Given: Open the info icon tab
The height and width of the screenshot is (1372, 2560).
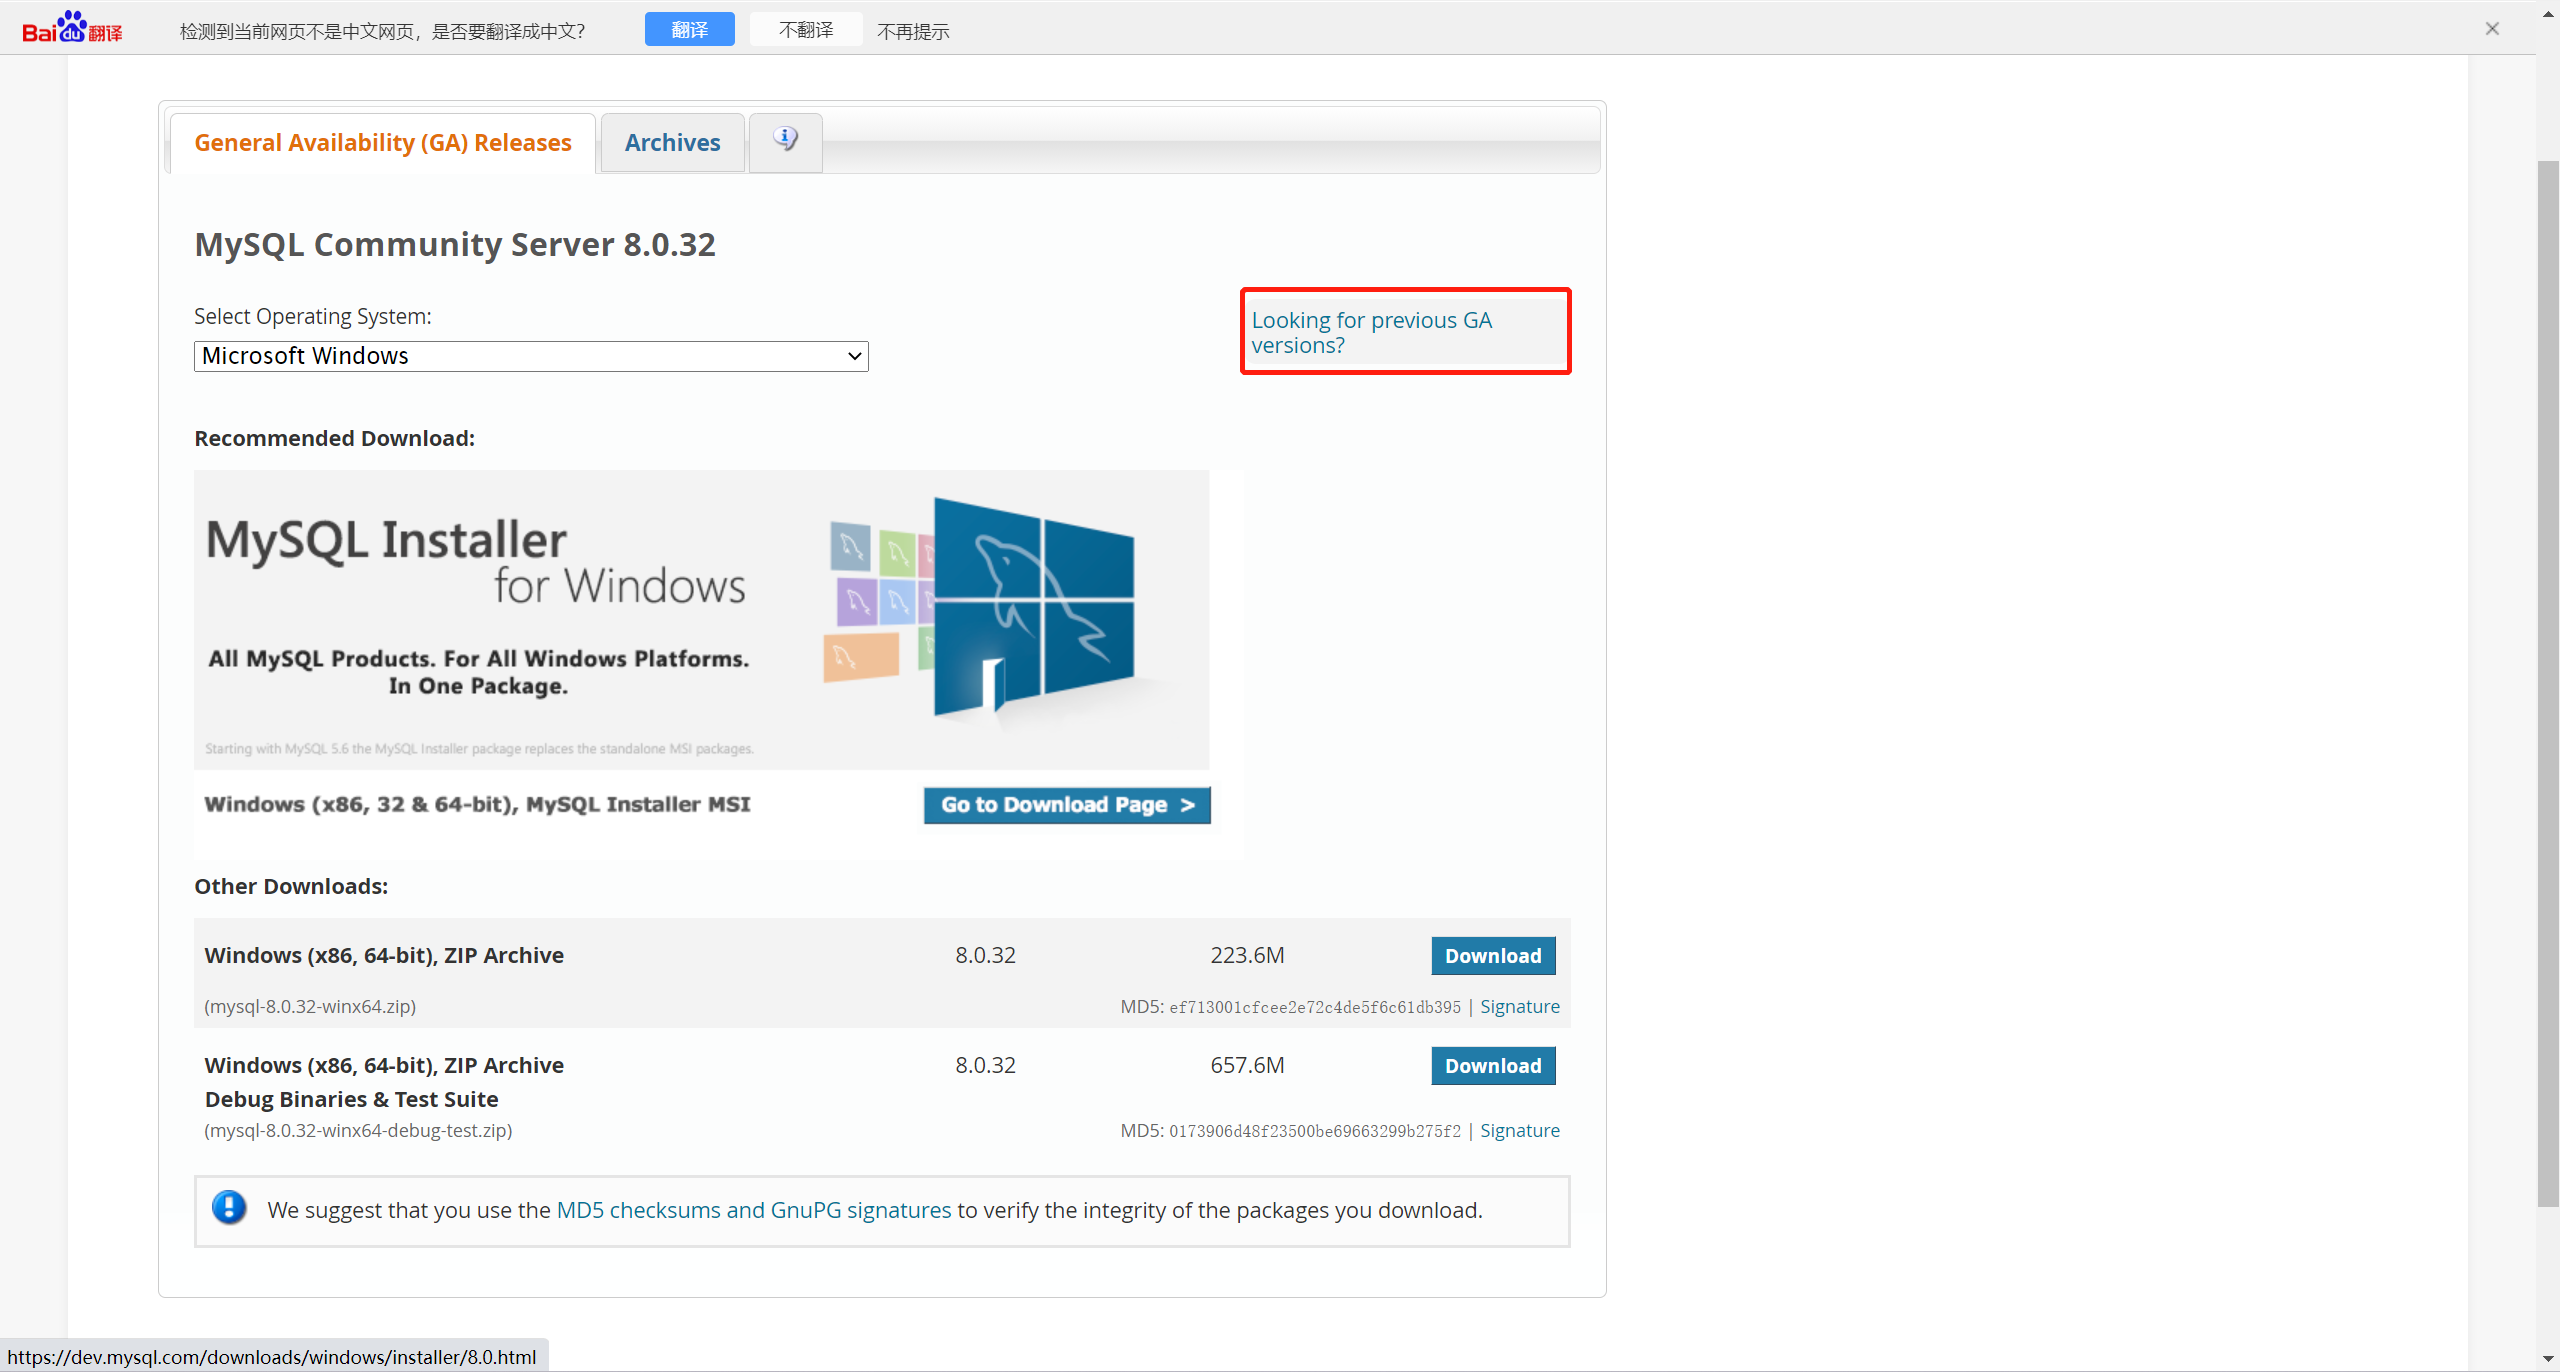Looking at the screenshot, I should click(x=786, y=141).
